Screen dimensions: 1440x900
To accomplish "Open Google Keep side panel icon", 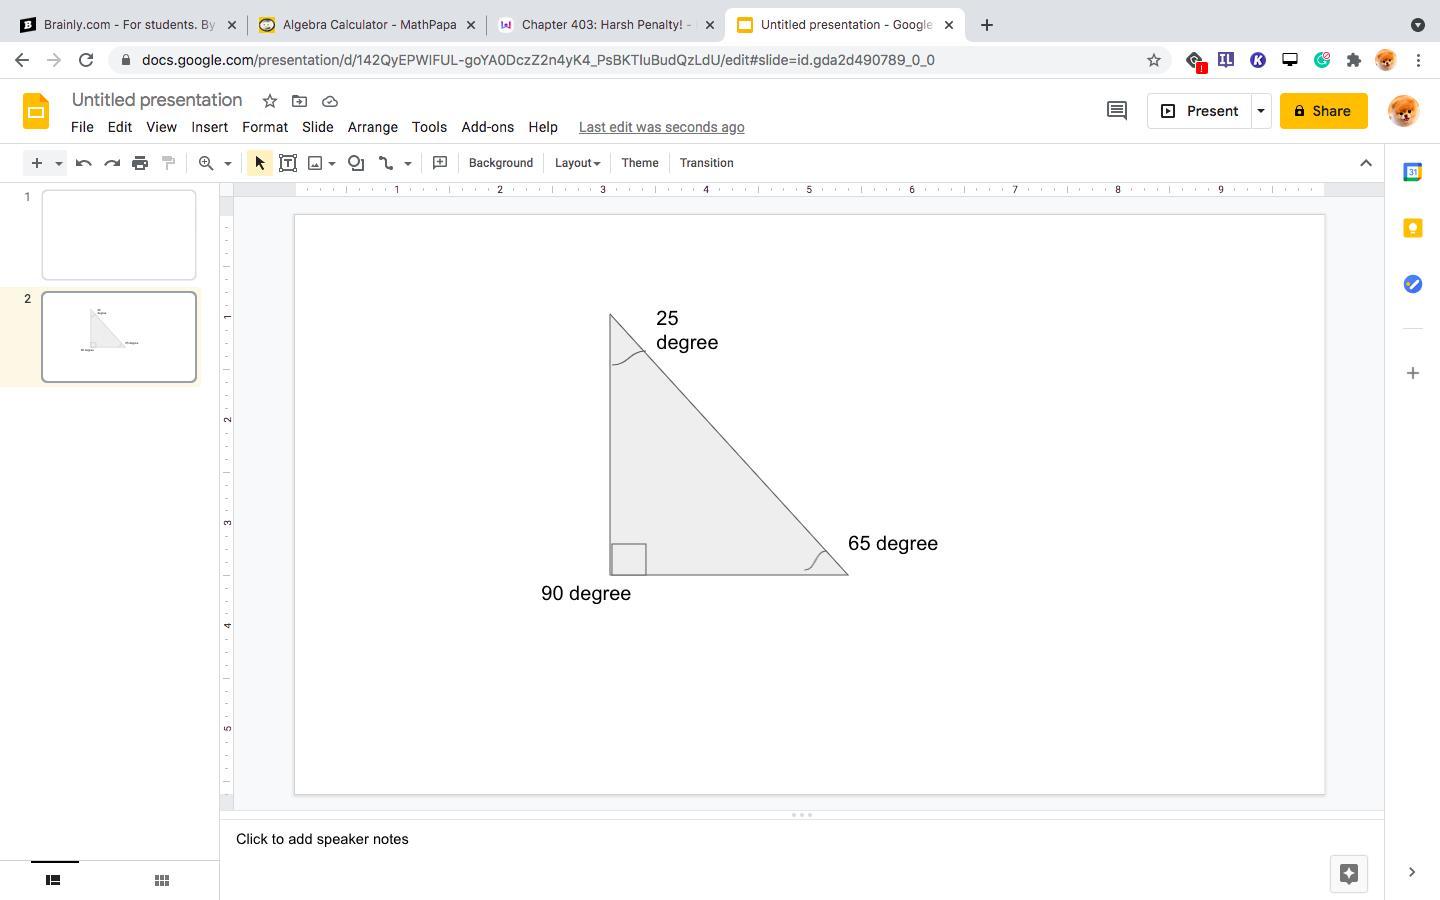I will pyautogui.click(x=1413, y=228).
